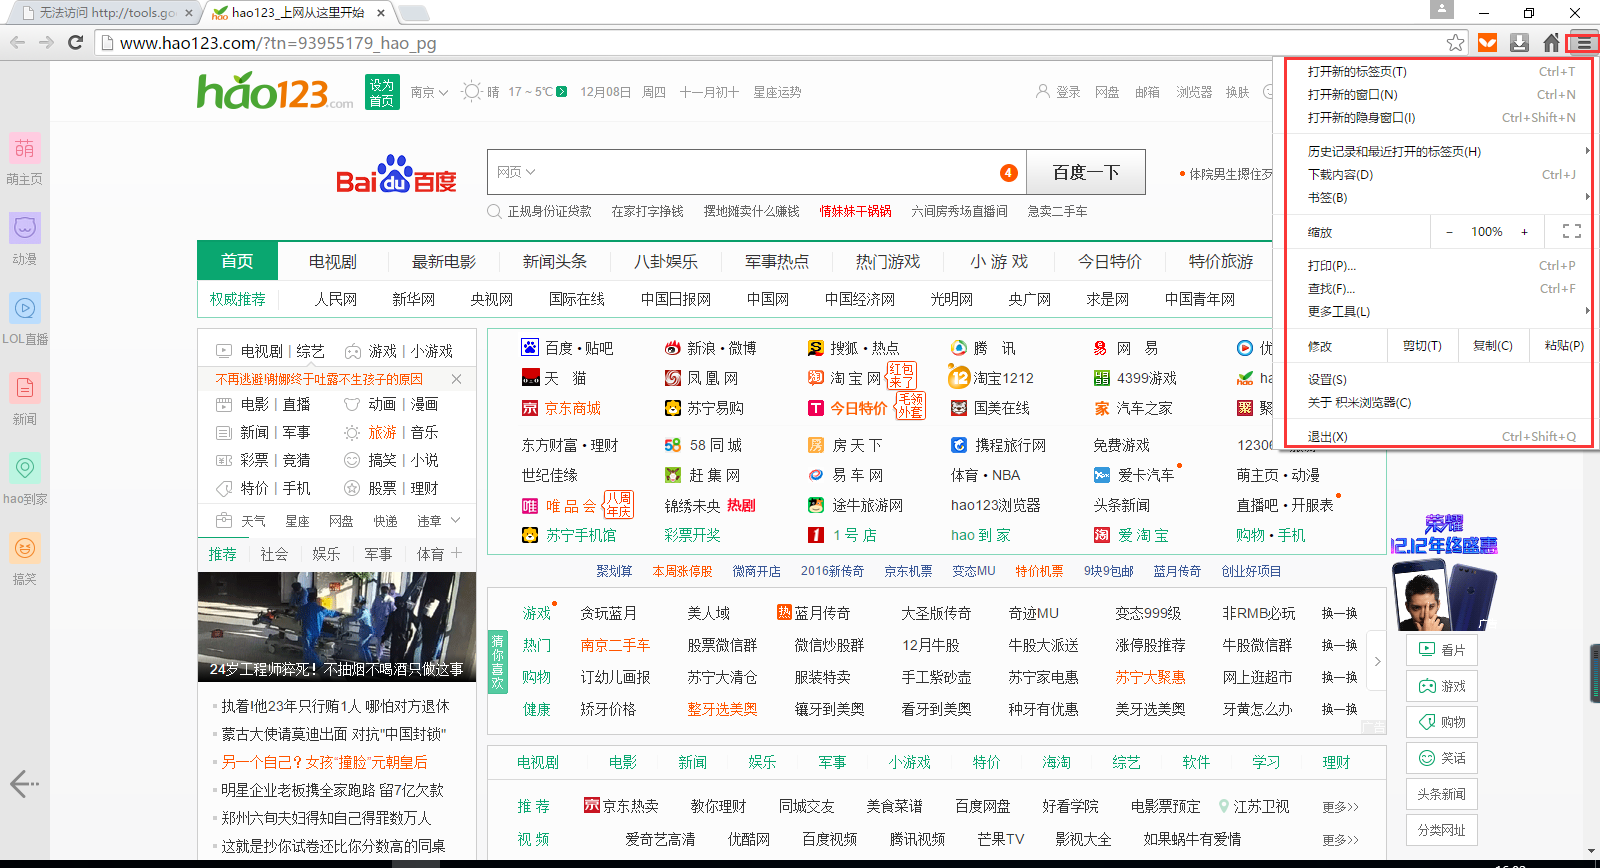Decrease zoom with the minus button
This screenshot has width=1600, height=868.
[x=1449, y=232]
